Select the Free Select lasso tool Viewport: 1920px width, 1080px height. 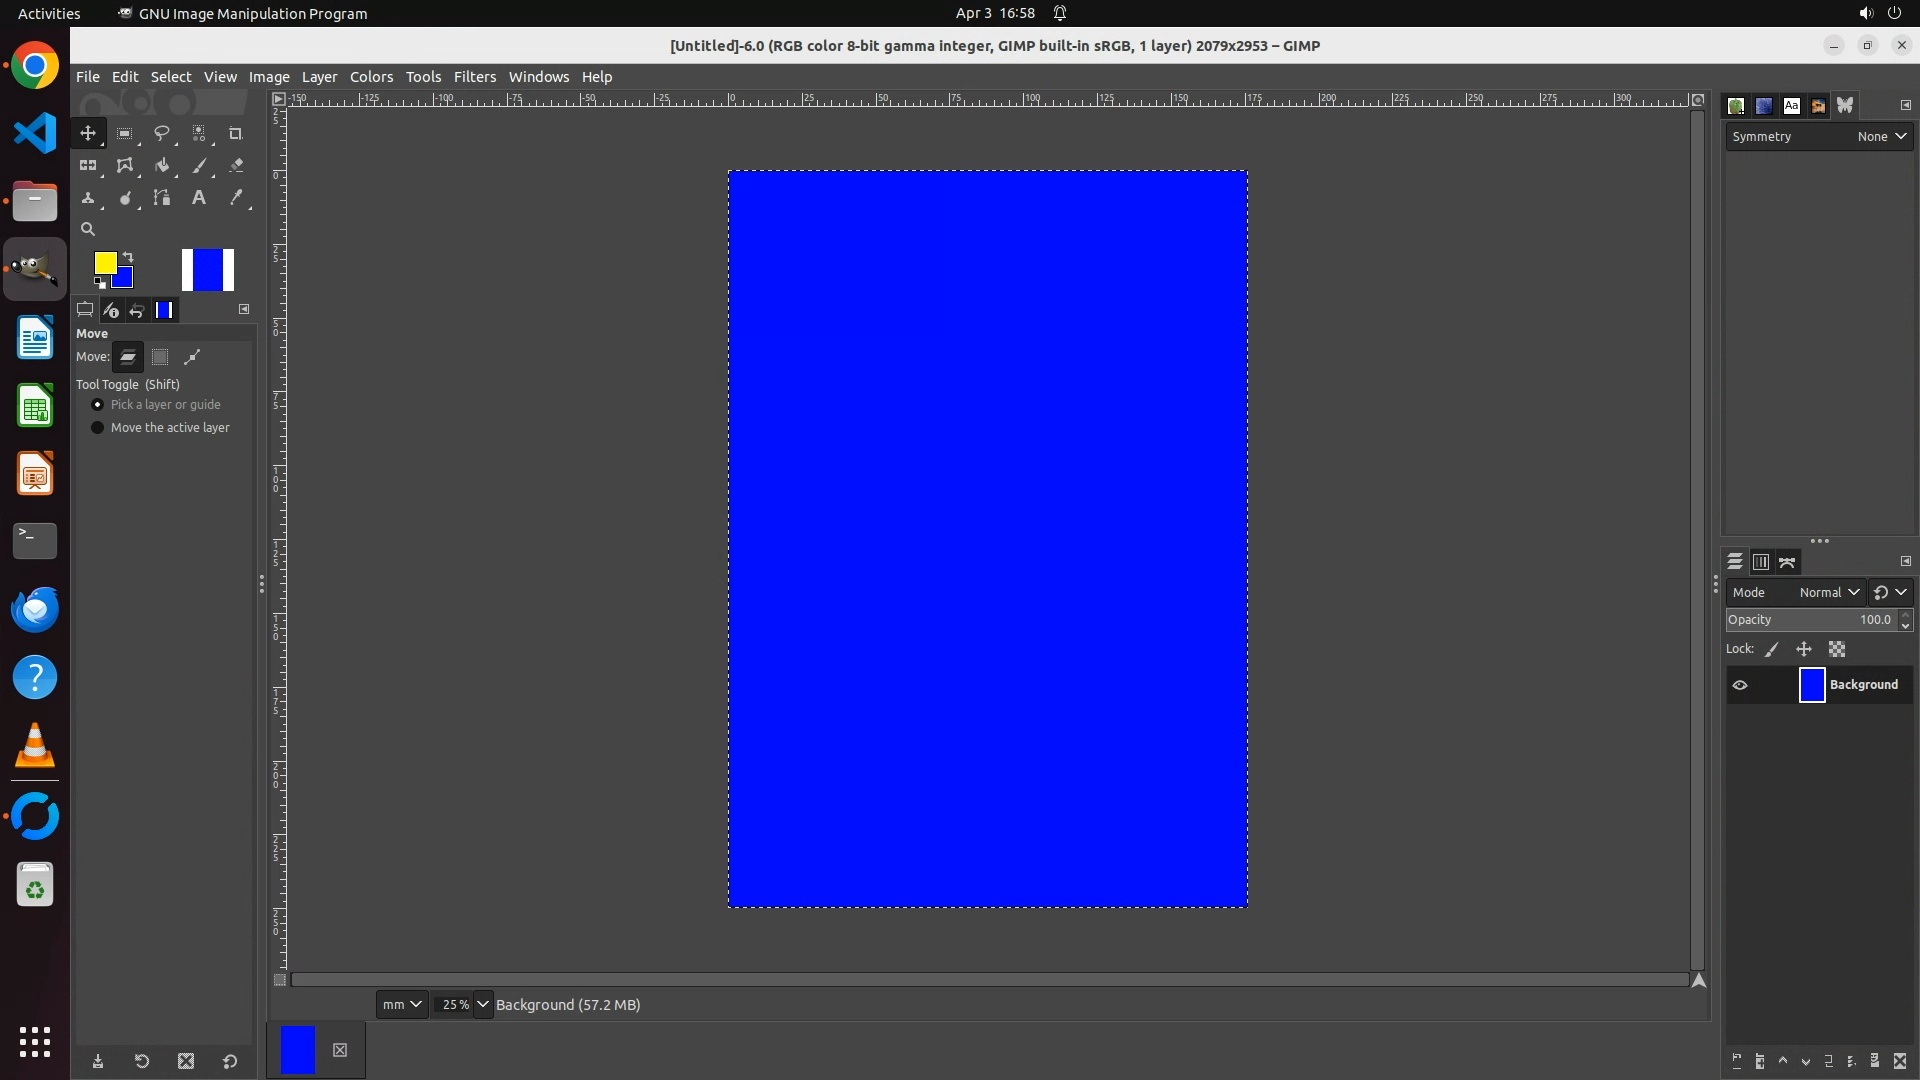coord(161,133)
